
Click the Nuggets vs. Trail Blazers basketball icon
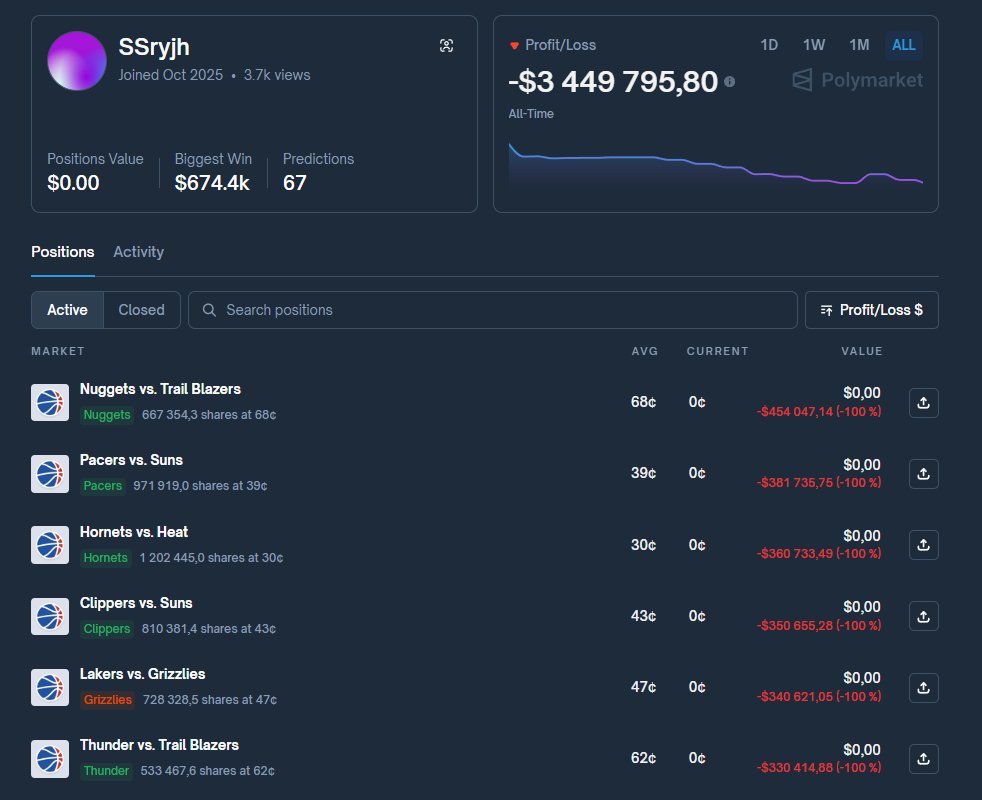(x=50, y=402)
